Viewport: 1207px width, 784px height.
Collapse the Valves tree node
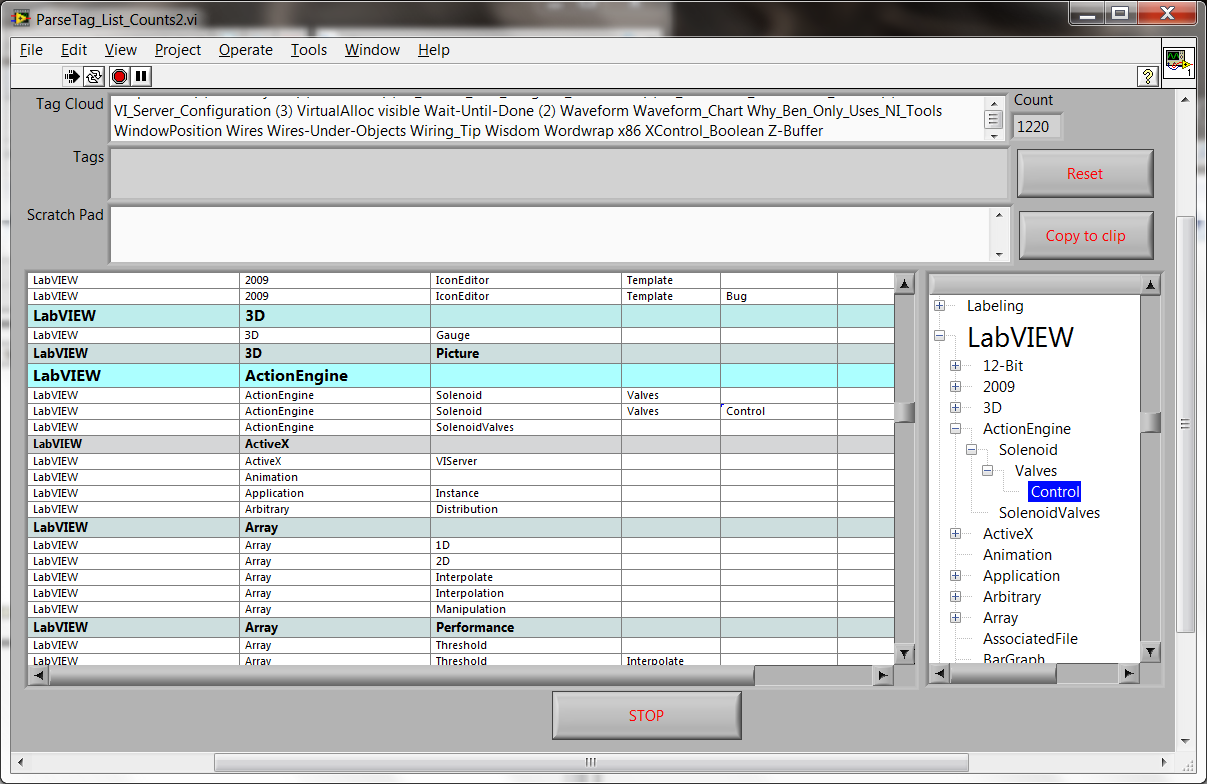987,471
